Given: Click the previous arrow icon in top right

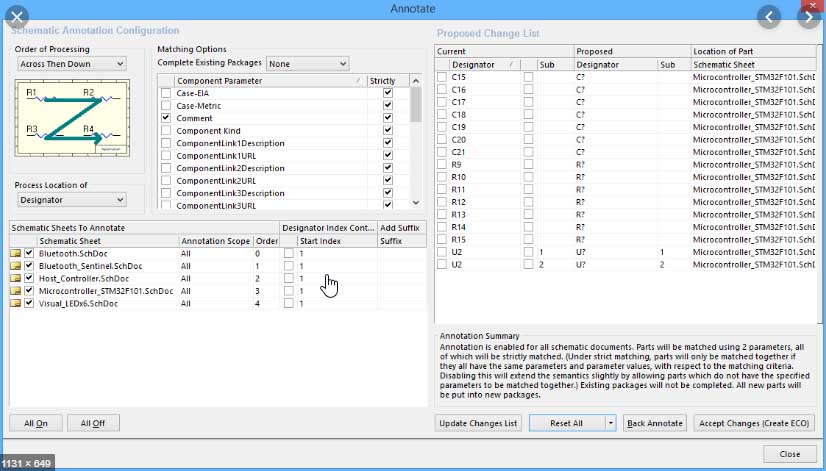Looking at the screenshot, I should [x=768, y=17].
